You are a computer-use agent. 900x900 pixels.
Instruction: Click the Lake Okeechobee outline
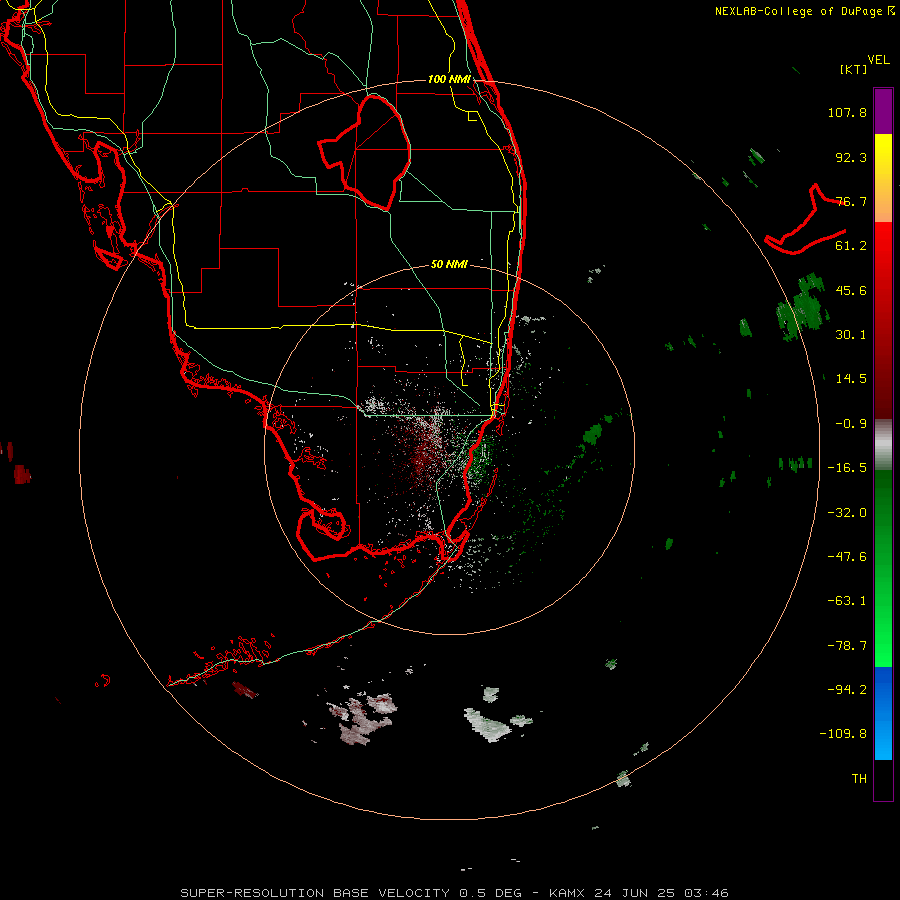[364, 152]
